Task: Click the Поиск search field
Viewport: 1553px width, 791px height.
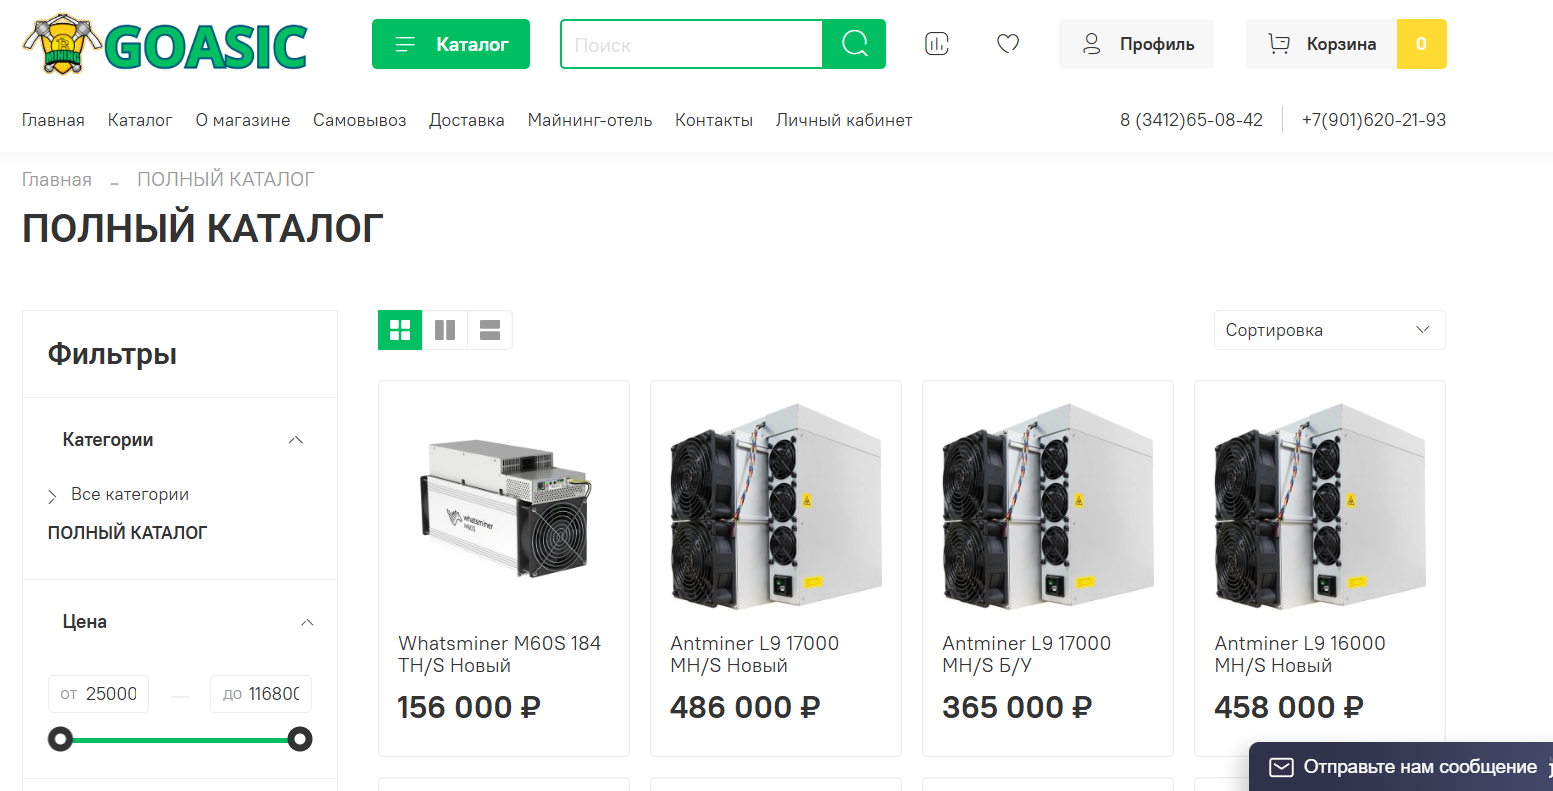Action: pos(691,44)
